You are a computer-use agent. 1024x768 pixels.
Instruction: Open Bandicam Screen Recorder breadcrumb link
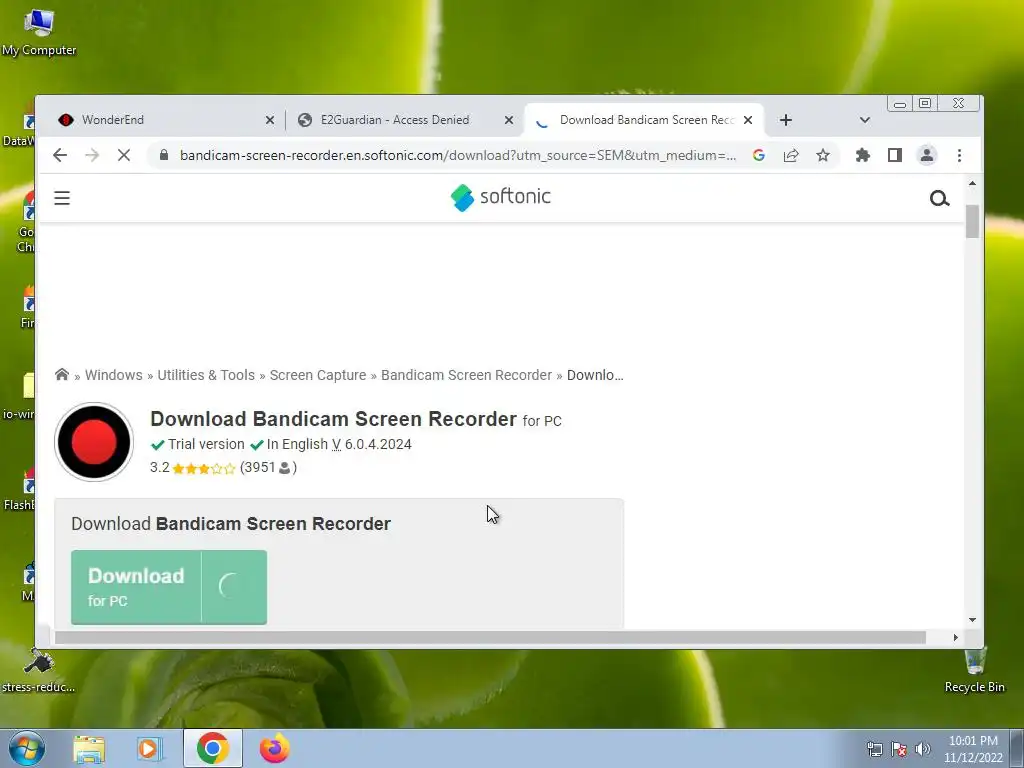(x=466, y=375)
